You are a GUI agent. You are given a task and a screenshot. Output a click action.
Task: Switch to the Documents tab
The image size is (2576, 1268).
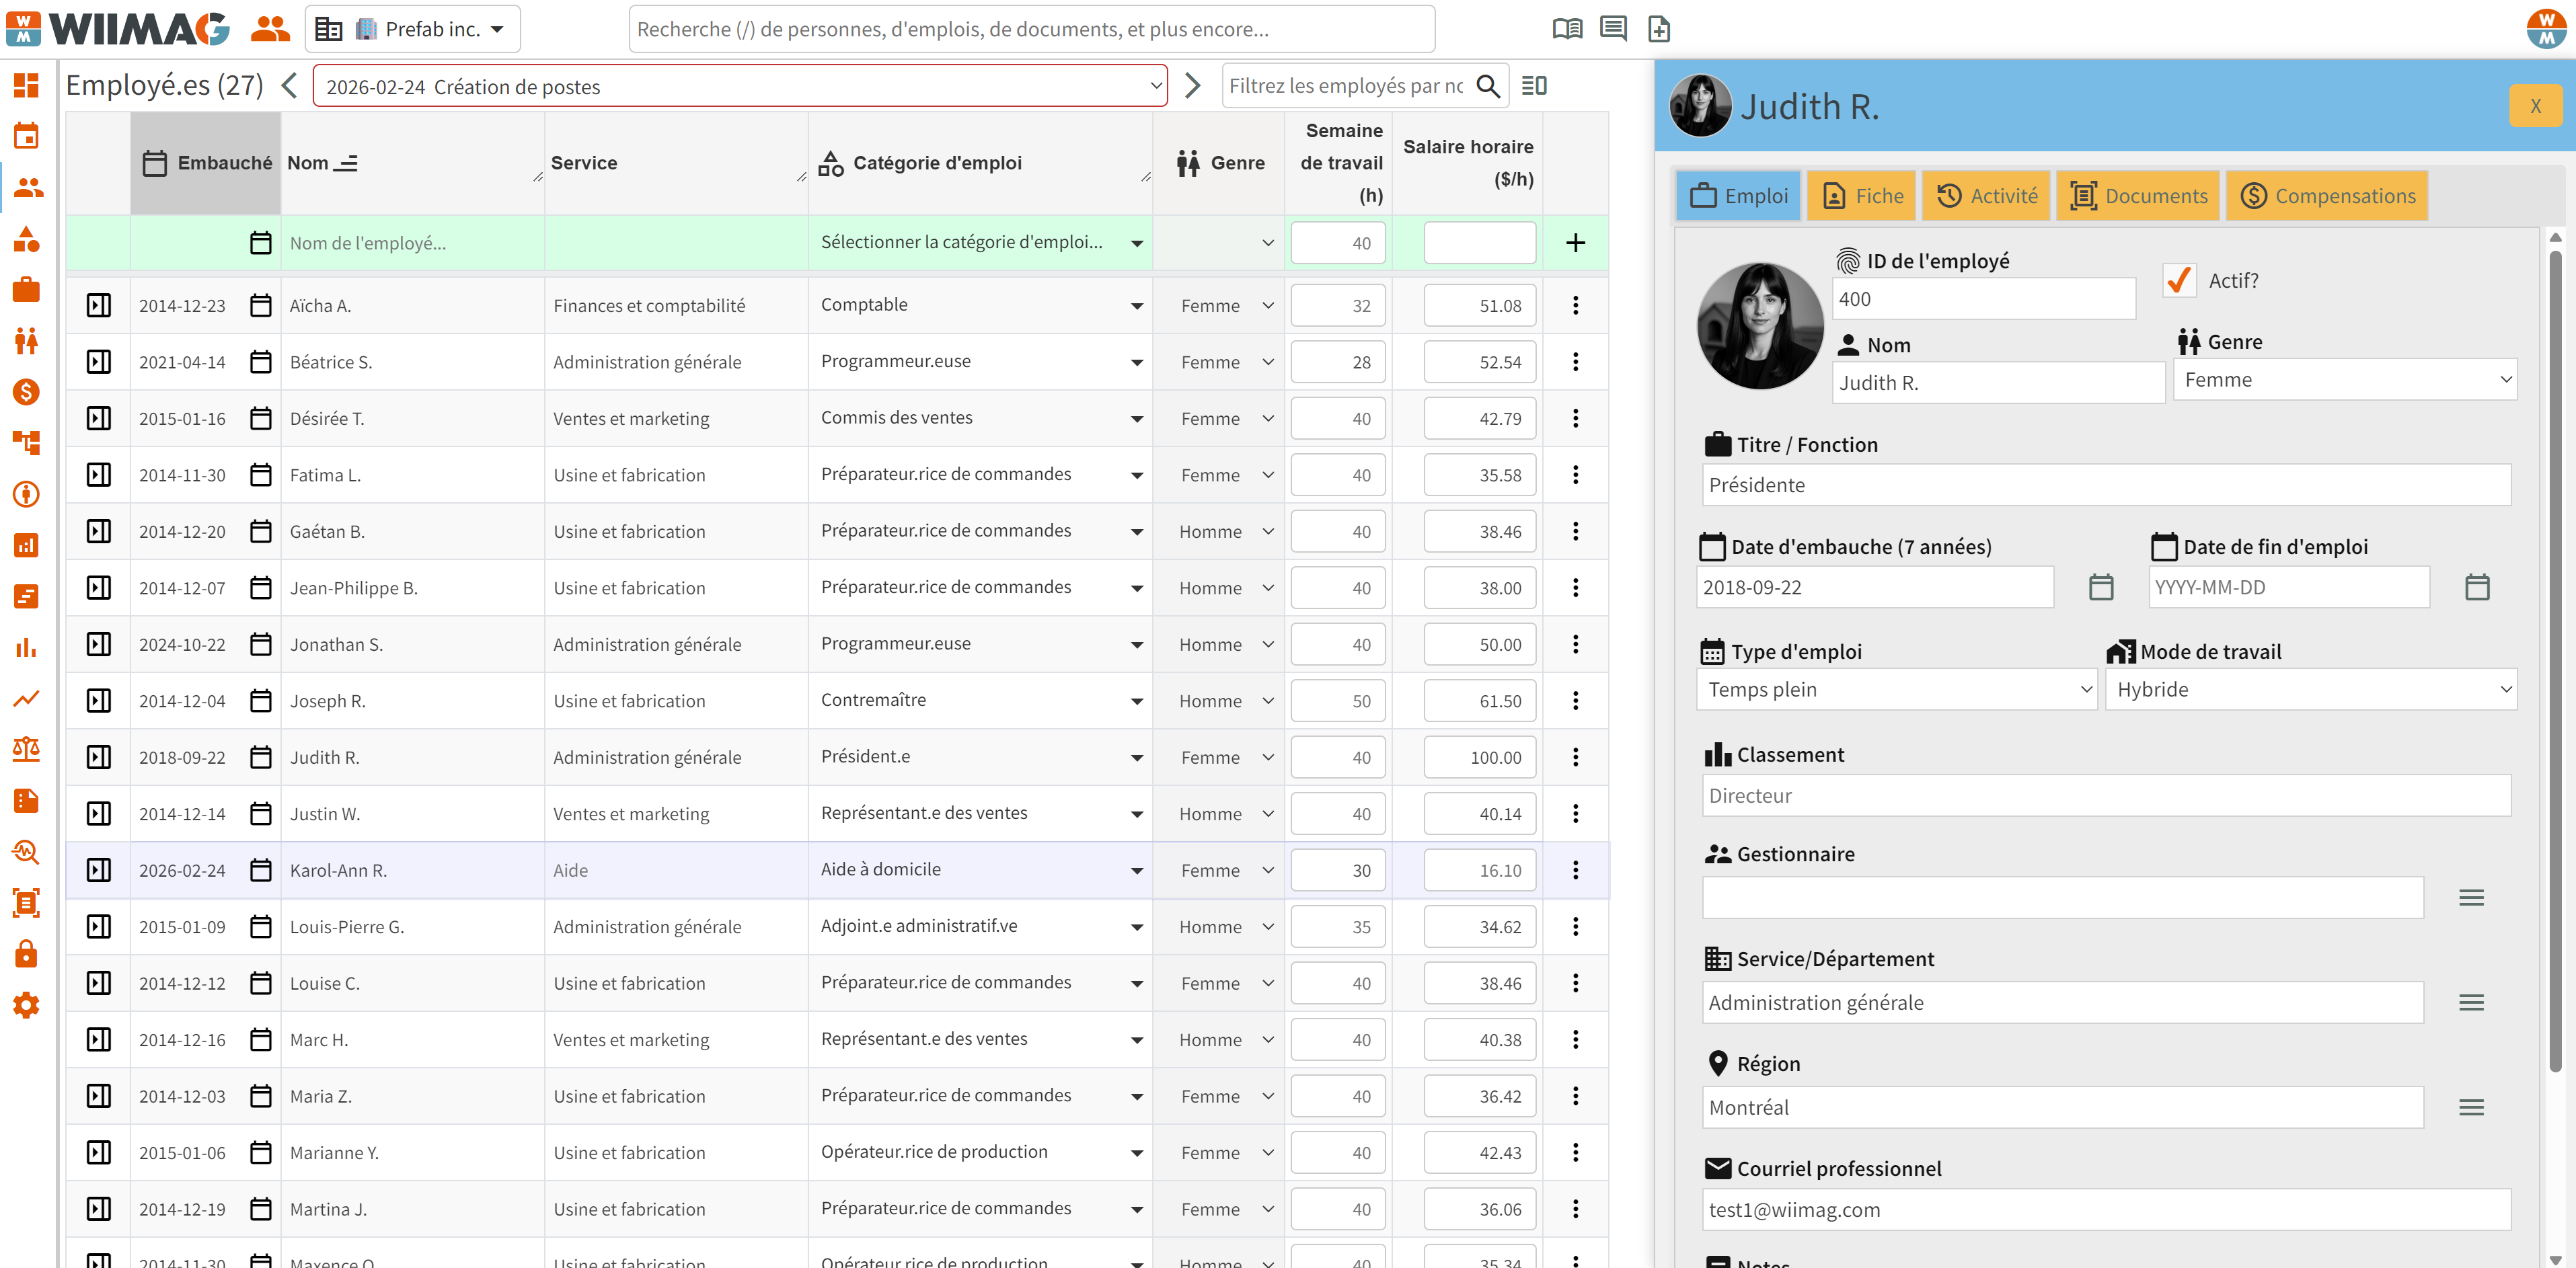pos(2138,196)
